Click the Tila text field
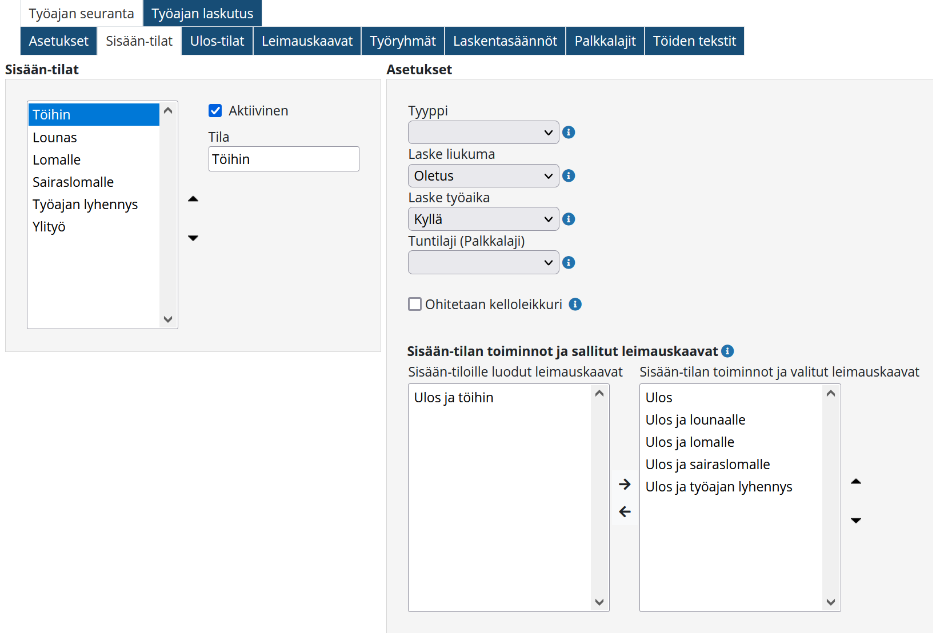 (x=283, y=159)
